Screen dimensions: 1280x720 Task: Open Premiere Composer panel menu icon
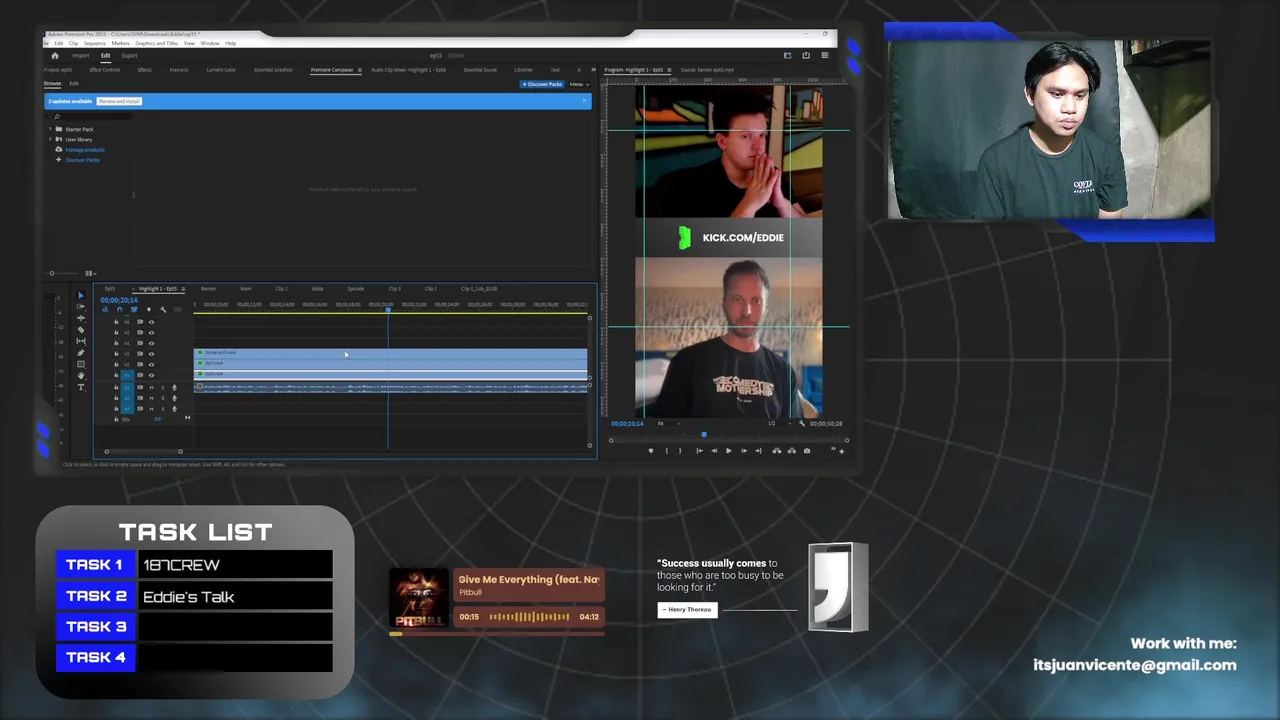tap(360, 70)
